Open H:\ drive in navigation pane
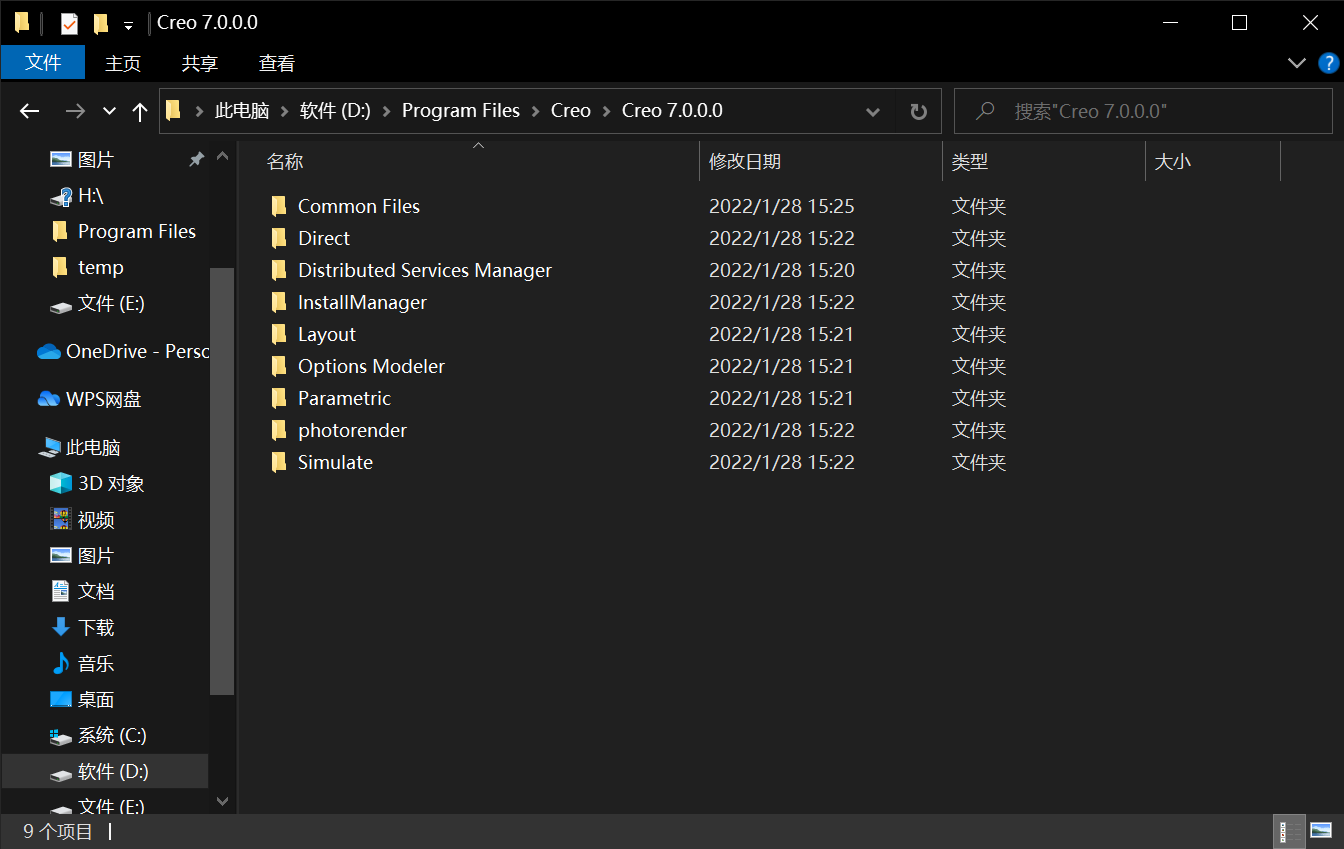 pyautogui.click(x=91, y=195)
